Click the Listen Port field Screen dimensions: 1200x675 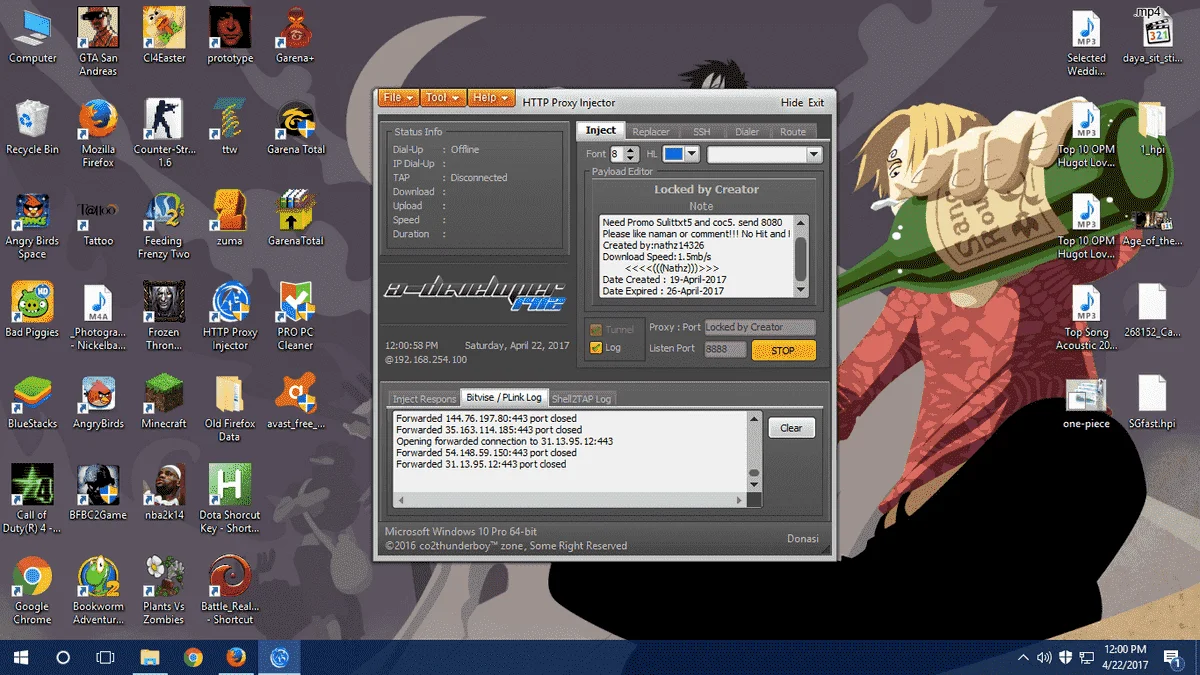point(725,349)
